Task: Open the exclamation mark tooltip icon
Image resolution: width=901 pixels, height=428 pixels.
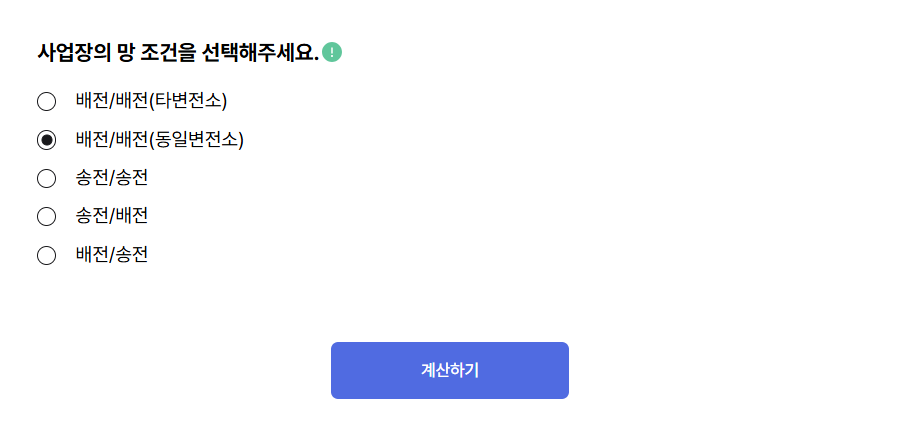Action: click(332, 52)
